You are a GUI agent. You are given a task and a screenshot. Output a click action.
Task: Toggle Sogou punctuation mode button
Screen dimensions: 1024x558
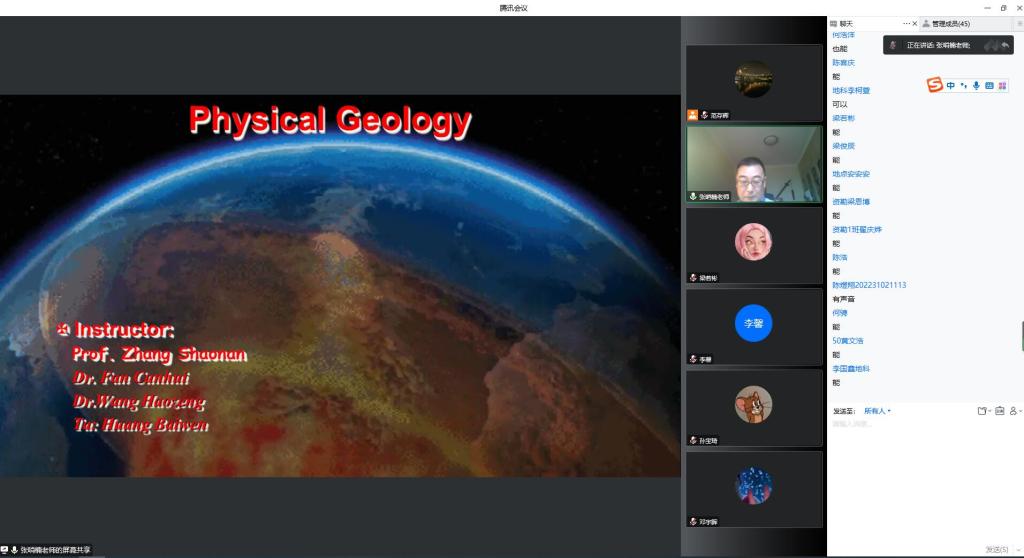tap(963, 86)
